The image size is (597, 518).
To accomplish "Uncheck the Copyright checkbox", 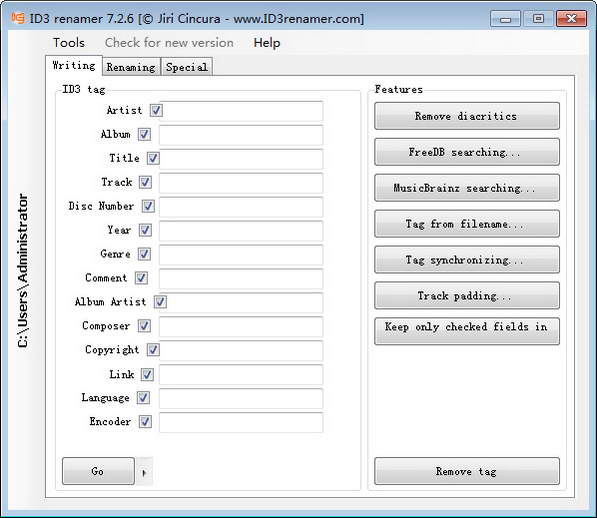I will click(153, 350).
